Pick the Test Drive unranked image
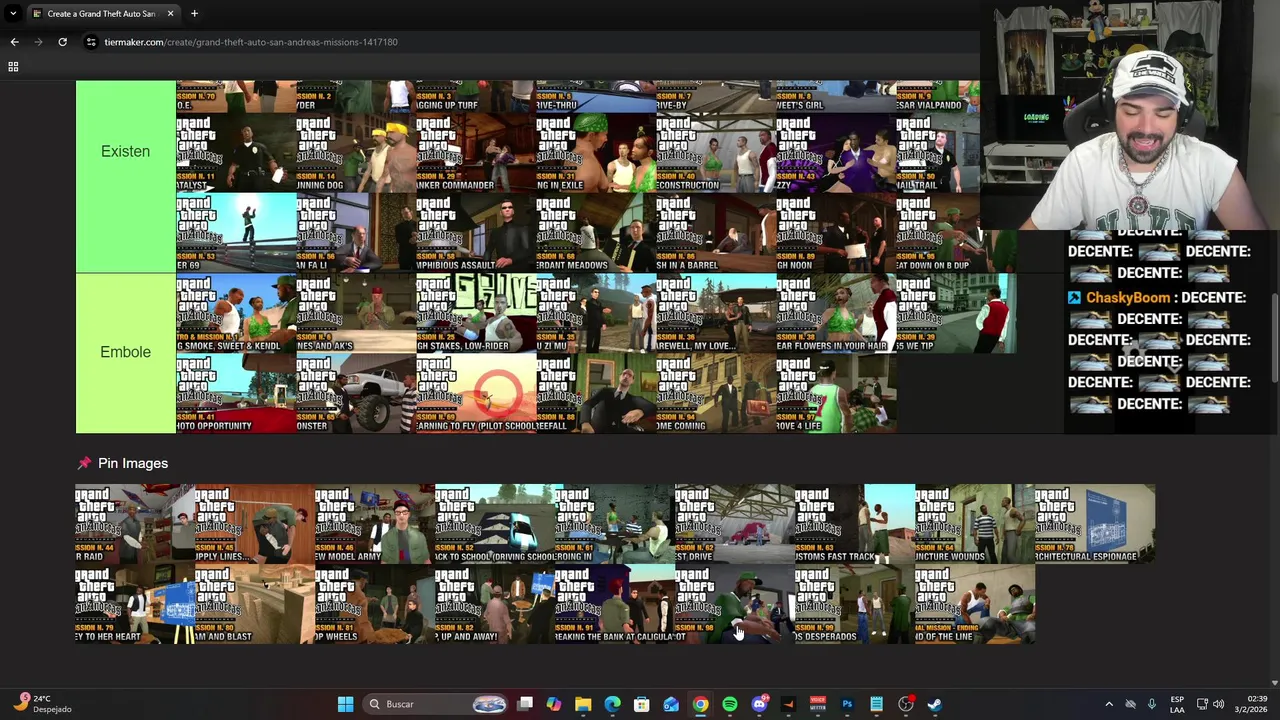This screenshot has height=720, width=1280. (x=735, y=524)
